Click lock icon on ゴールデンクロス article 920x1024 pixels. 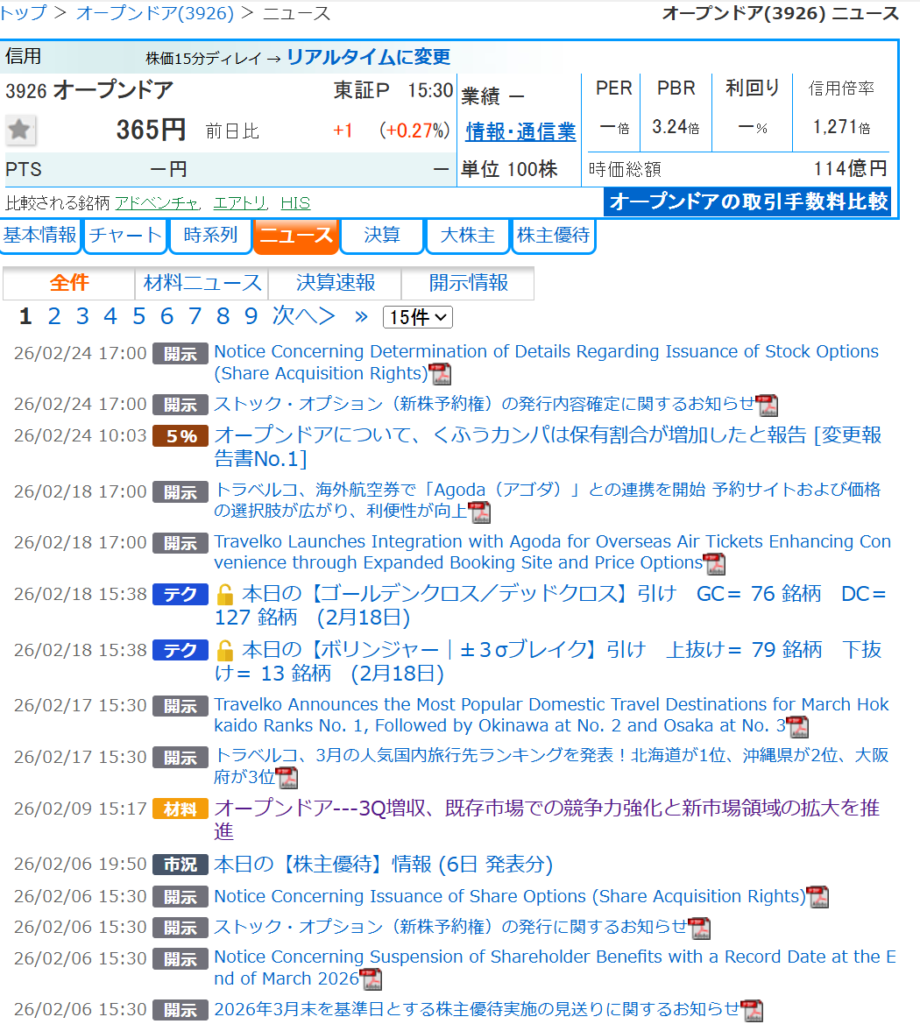click(x=225, y=595)
